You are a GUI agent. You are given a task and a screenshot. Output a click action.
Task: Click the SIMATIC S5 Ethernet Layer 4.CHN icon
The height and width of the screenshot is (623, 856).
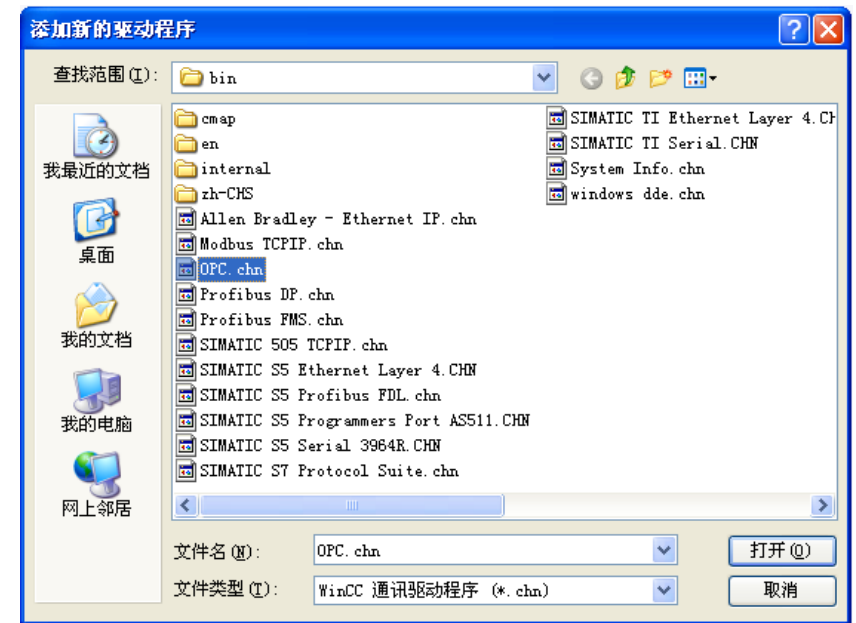point(186,370)
